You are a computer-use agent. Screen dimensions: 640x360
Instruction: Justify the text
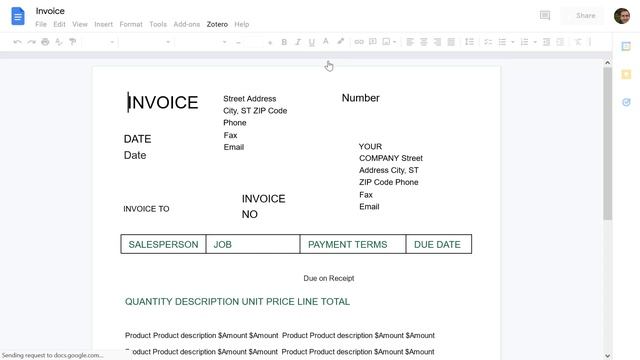pos(451,42)
